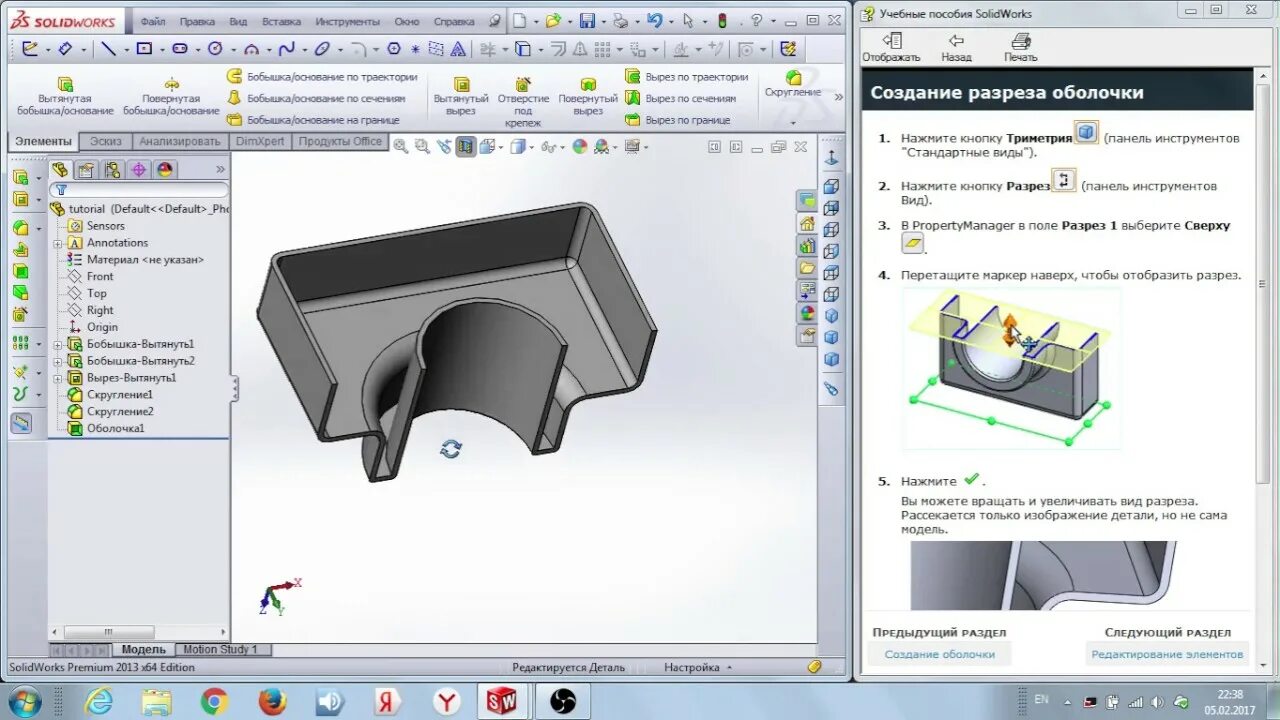
Task: Follow the Редактирование элементов link
Action: (1167, 654)
